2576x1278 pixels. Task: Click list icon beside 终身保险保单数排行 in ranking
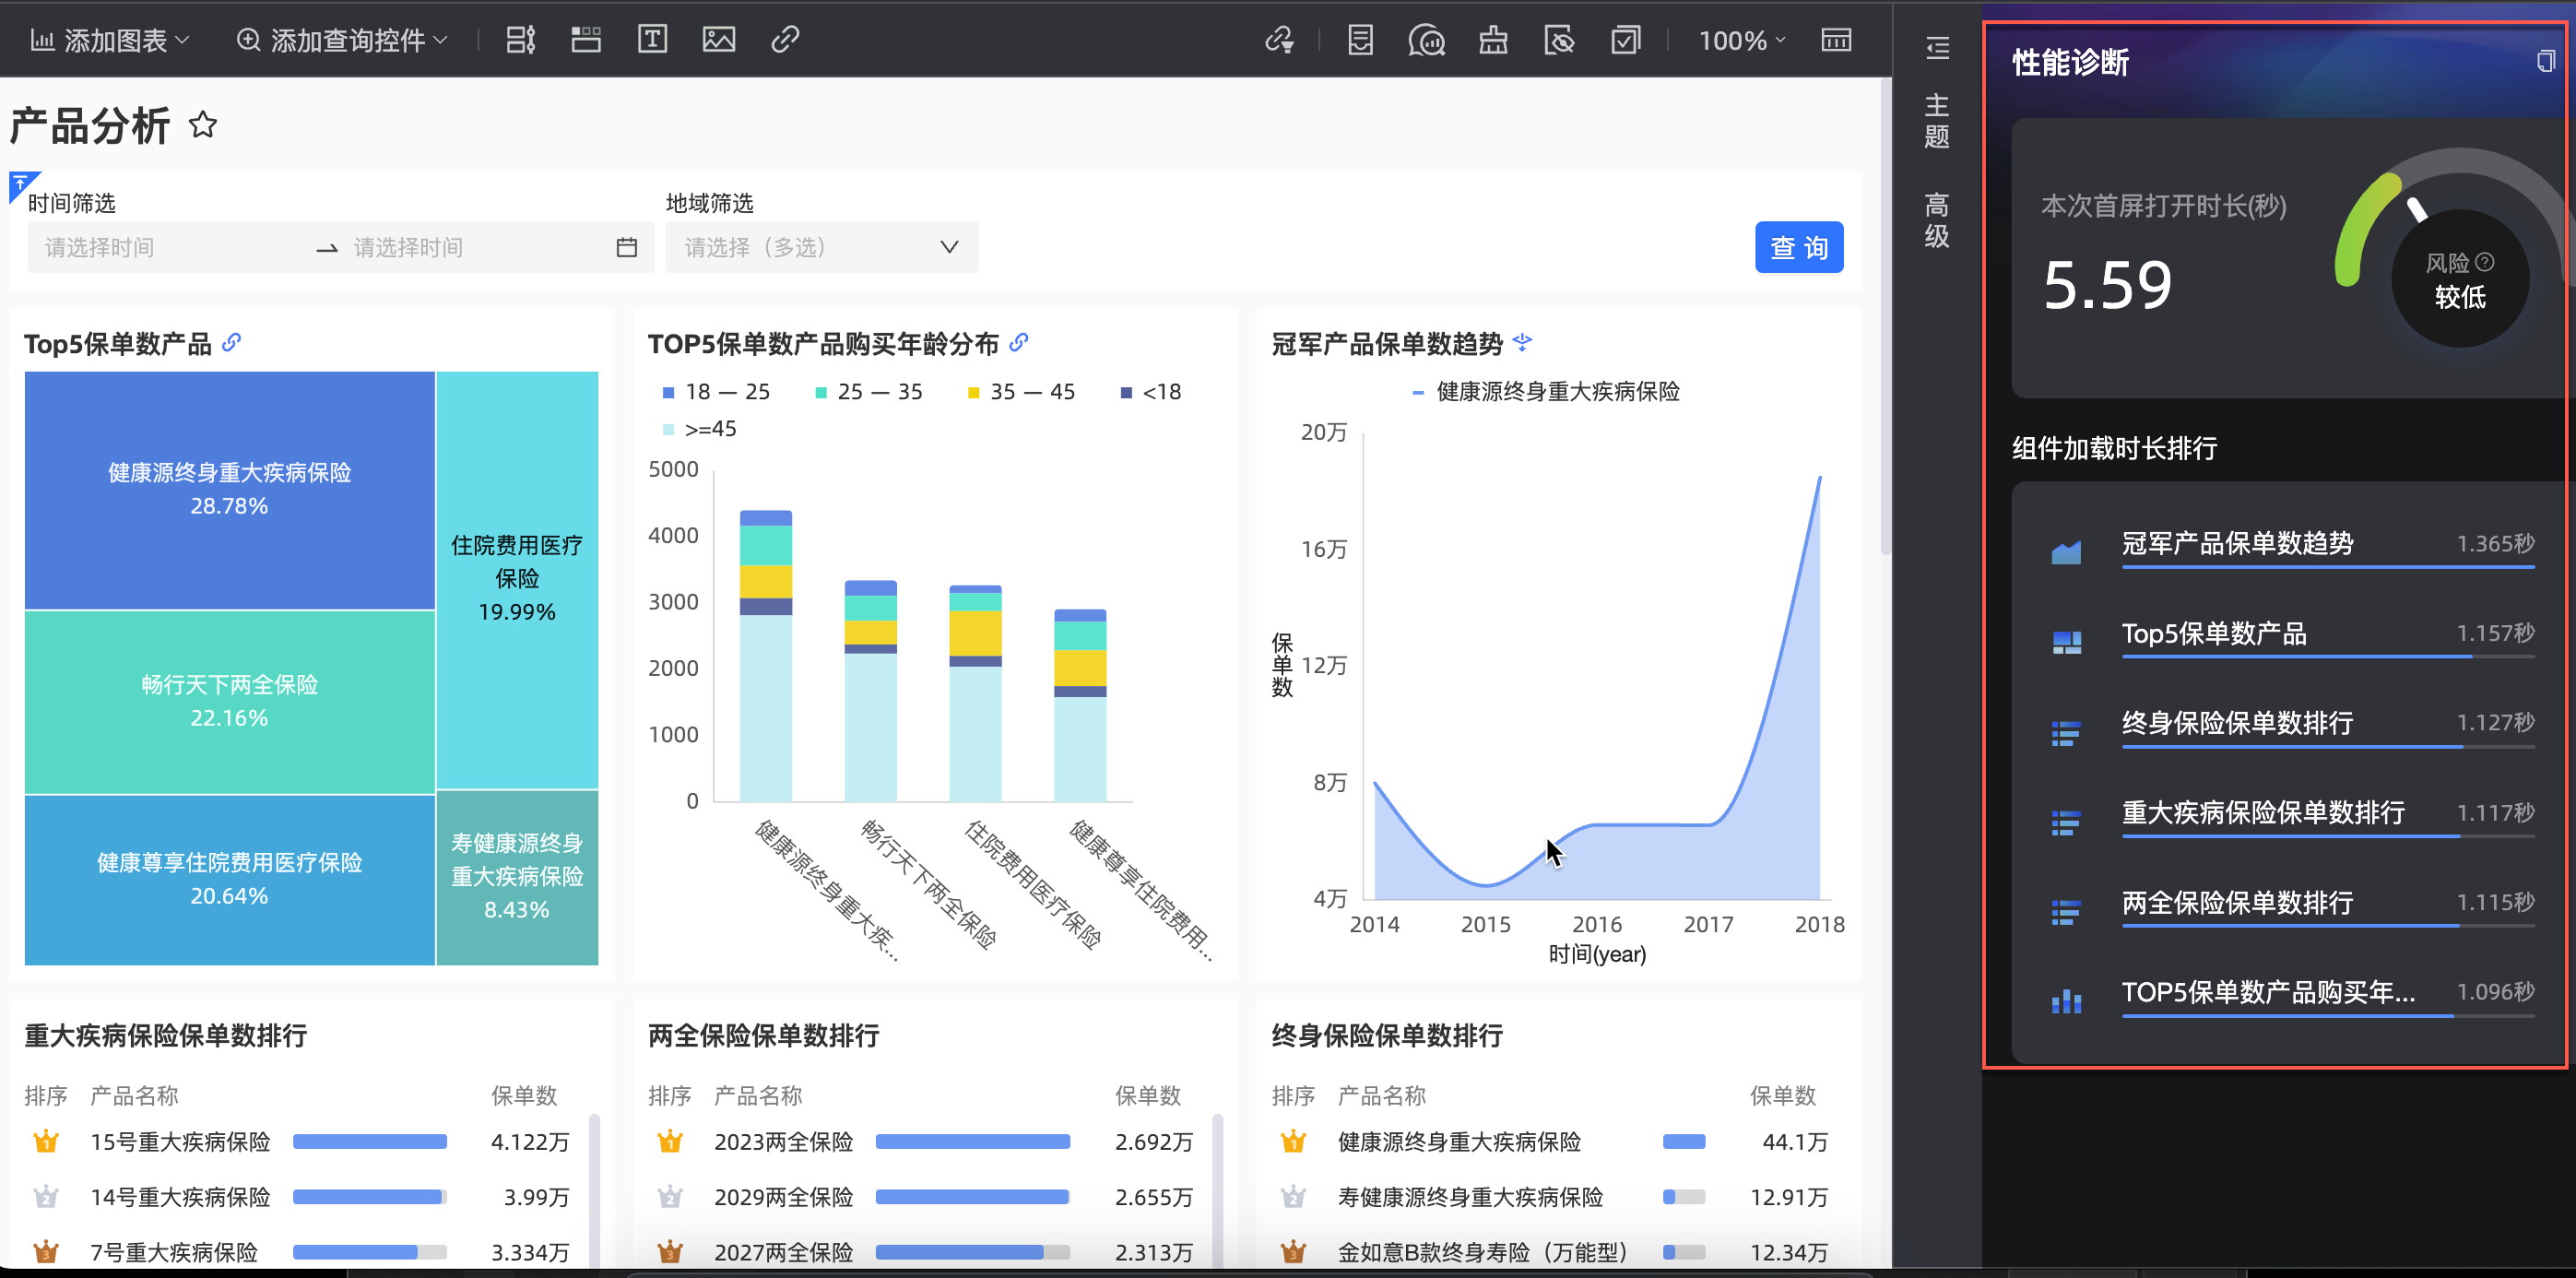point(2066,732)
